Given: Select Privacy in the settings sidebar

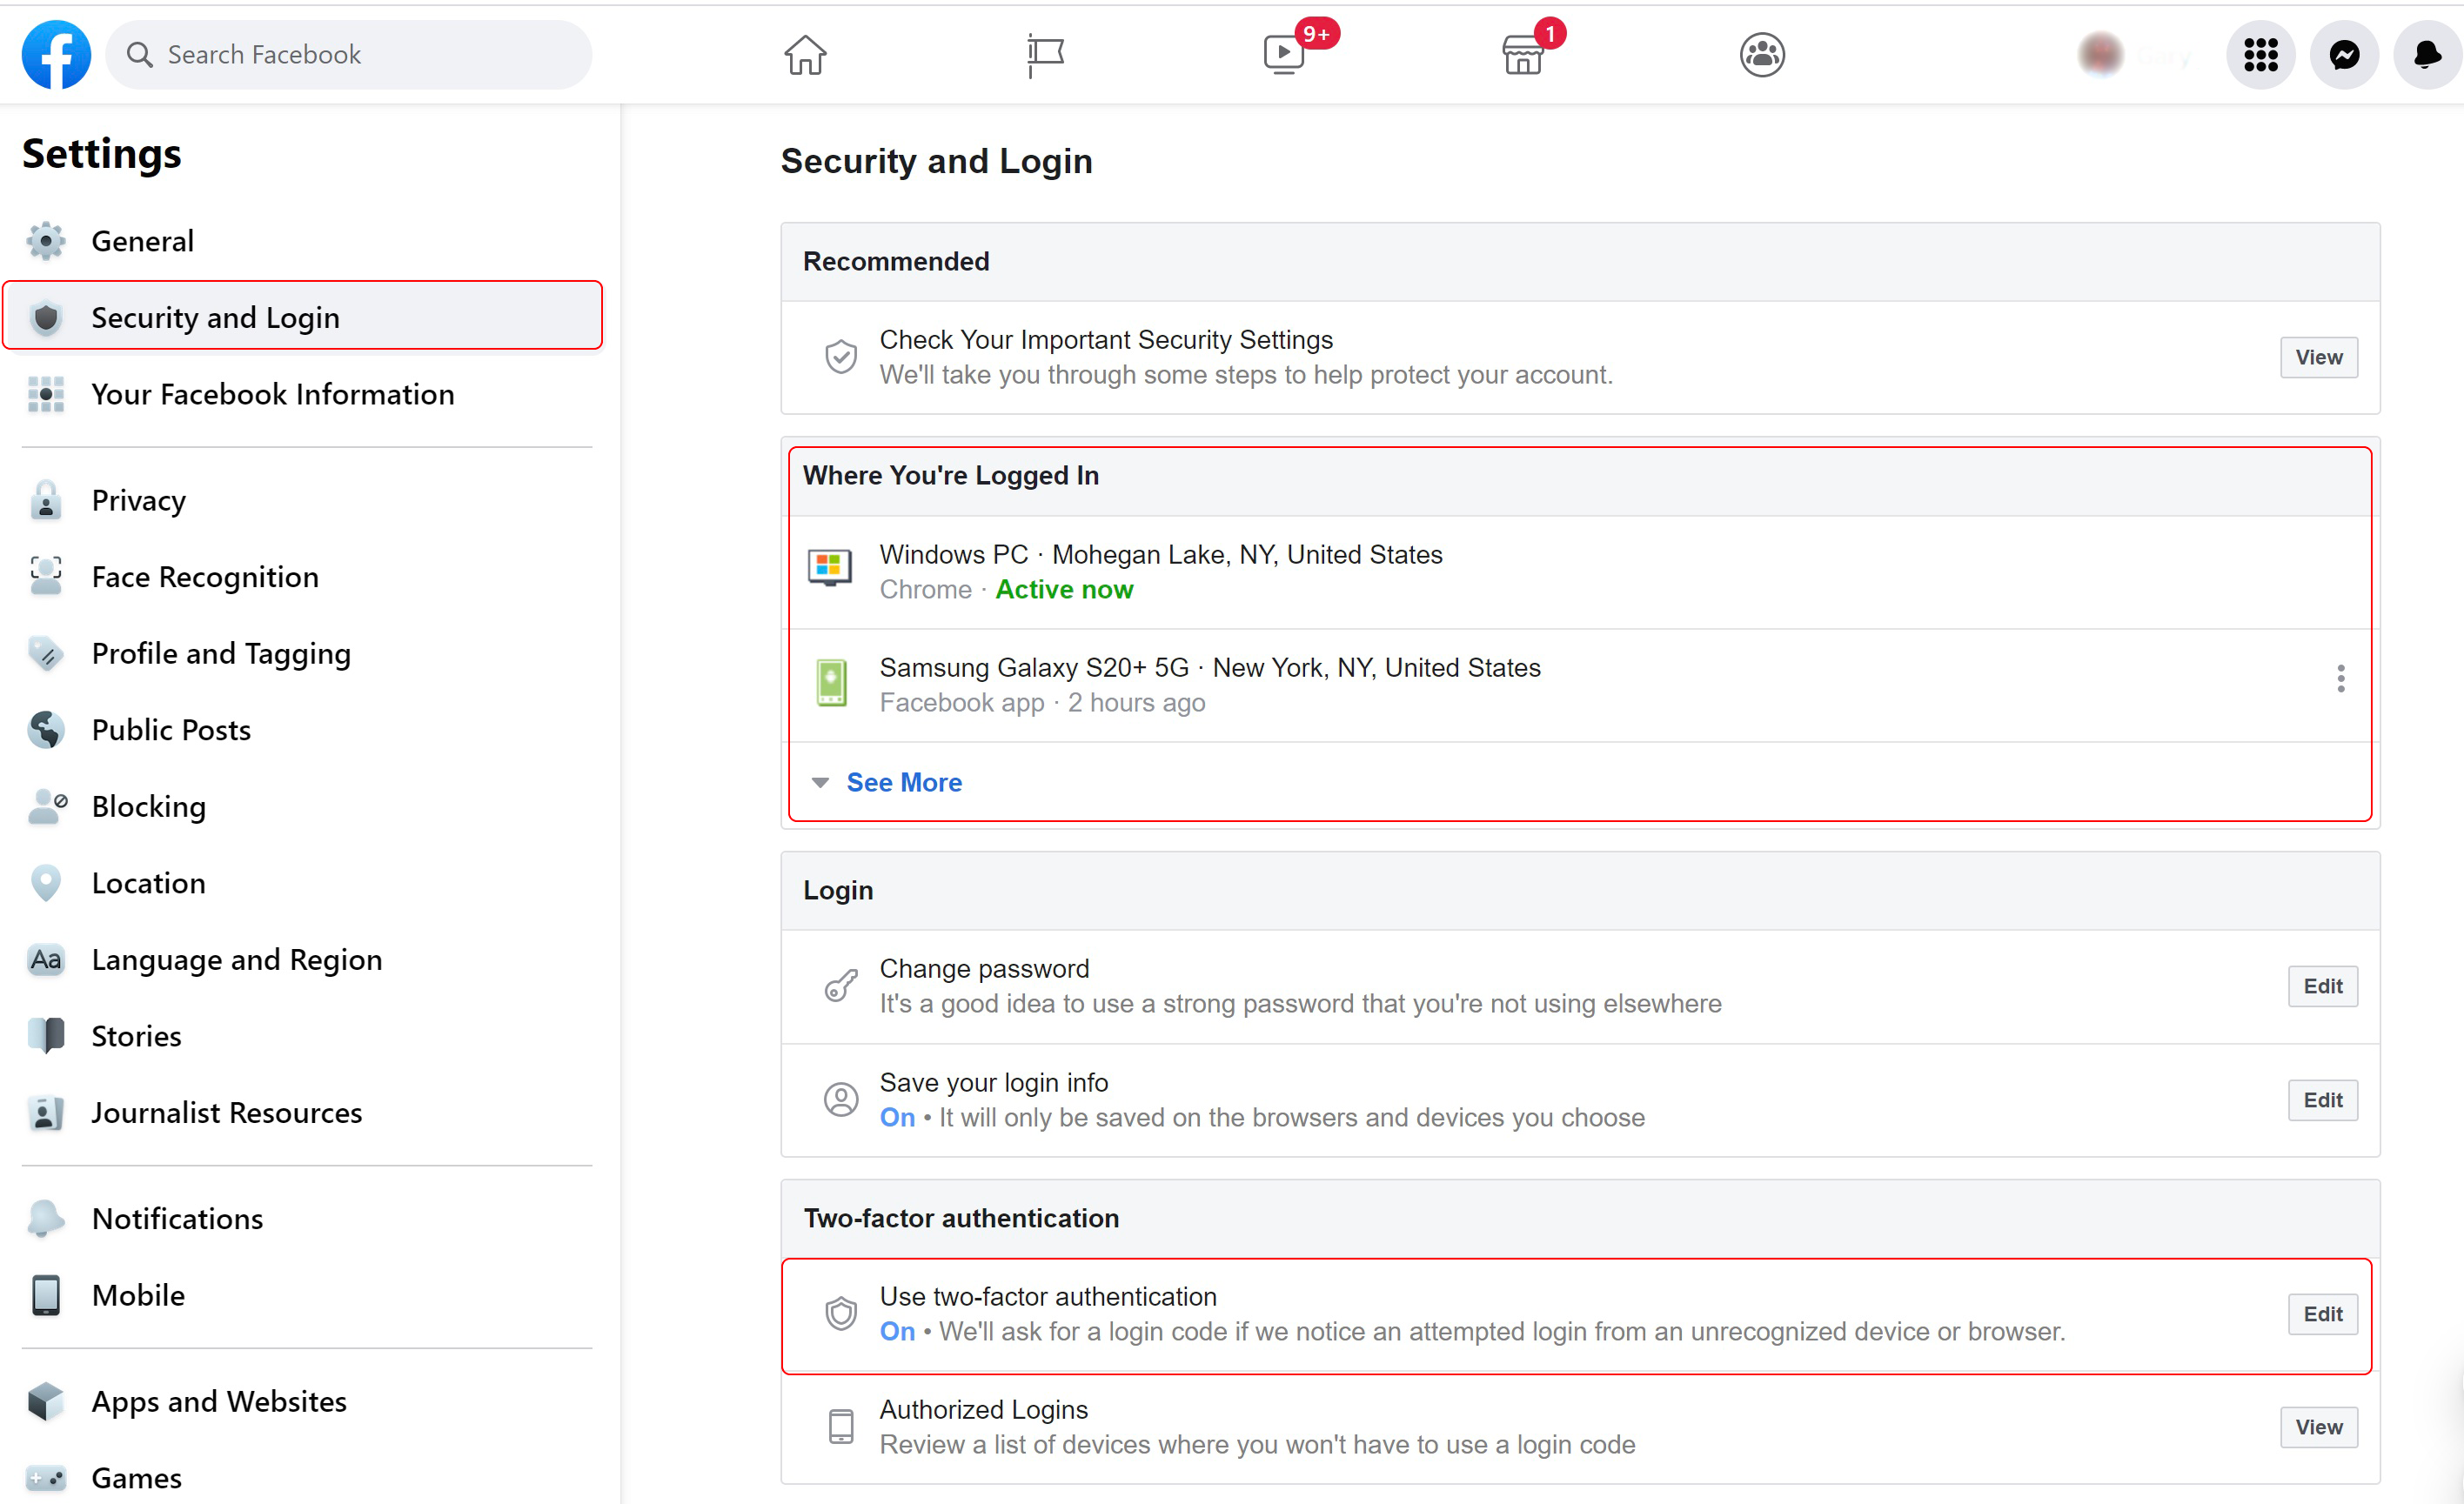Looking at the screenshot, I should [138, 500].
